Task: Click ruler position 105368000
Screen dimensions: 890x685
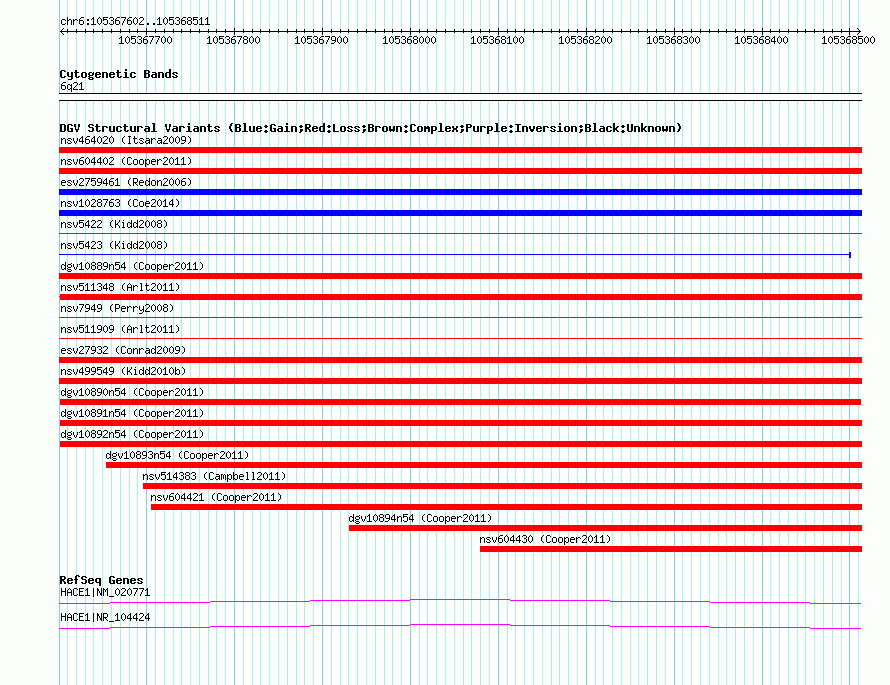Action: [409, 40]
